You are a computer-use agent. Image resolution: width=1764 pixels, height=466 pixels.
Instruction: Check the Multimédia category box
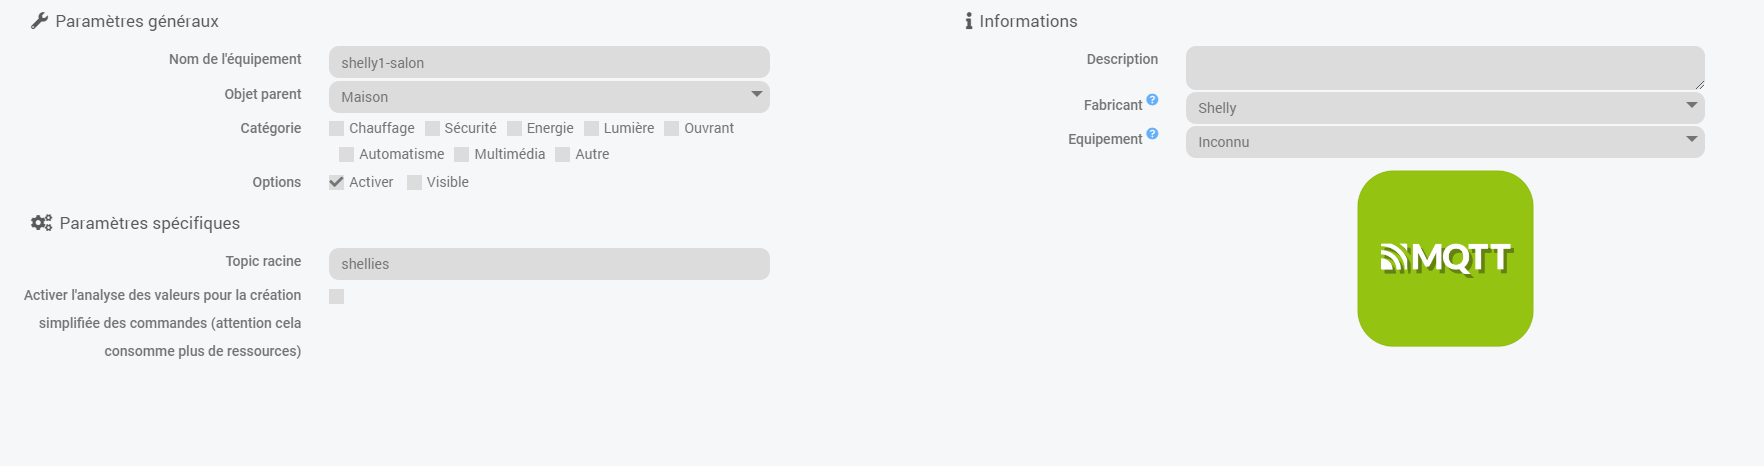[462, 155]
